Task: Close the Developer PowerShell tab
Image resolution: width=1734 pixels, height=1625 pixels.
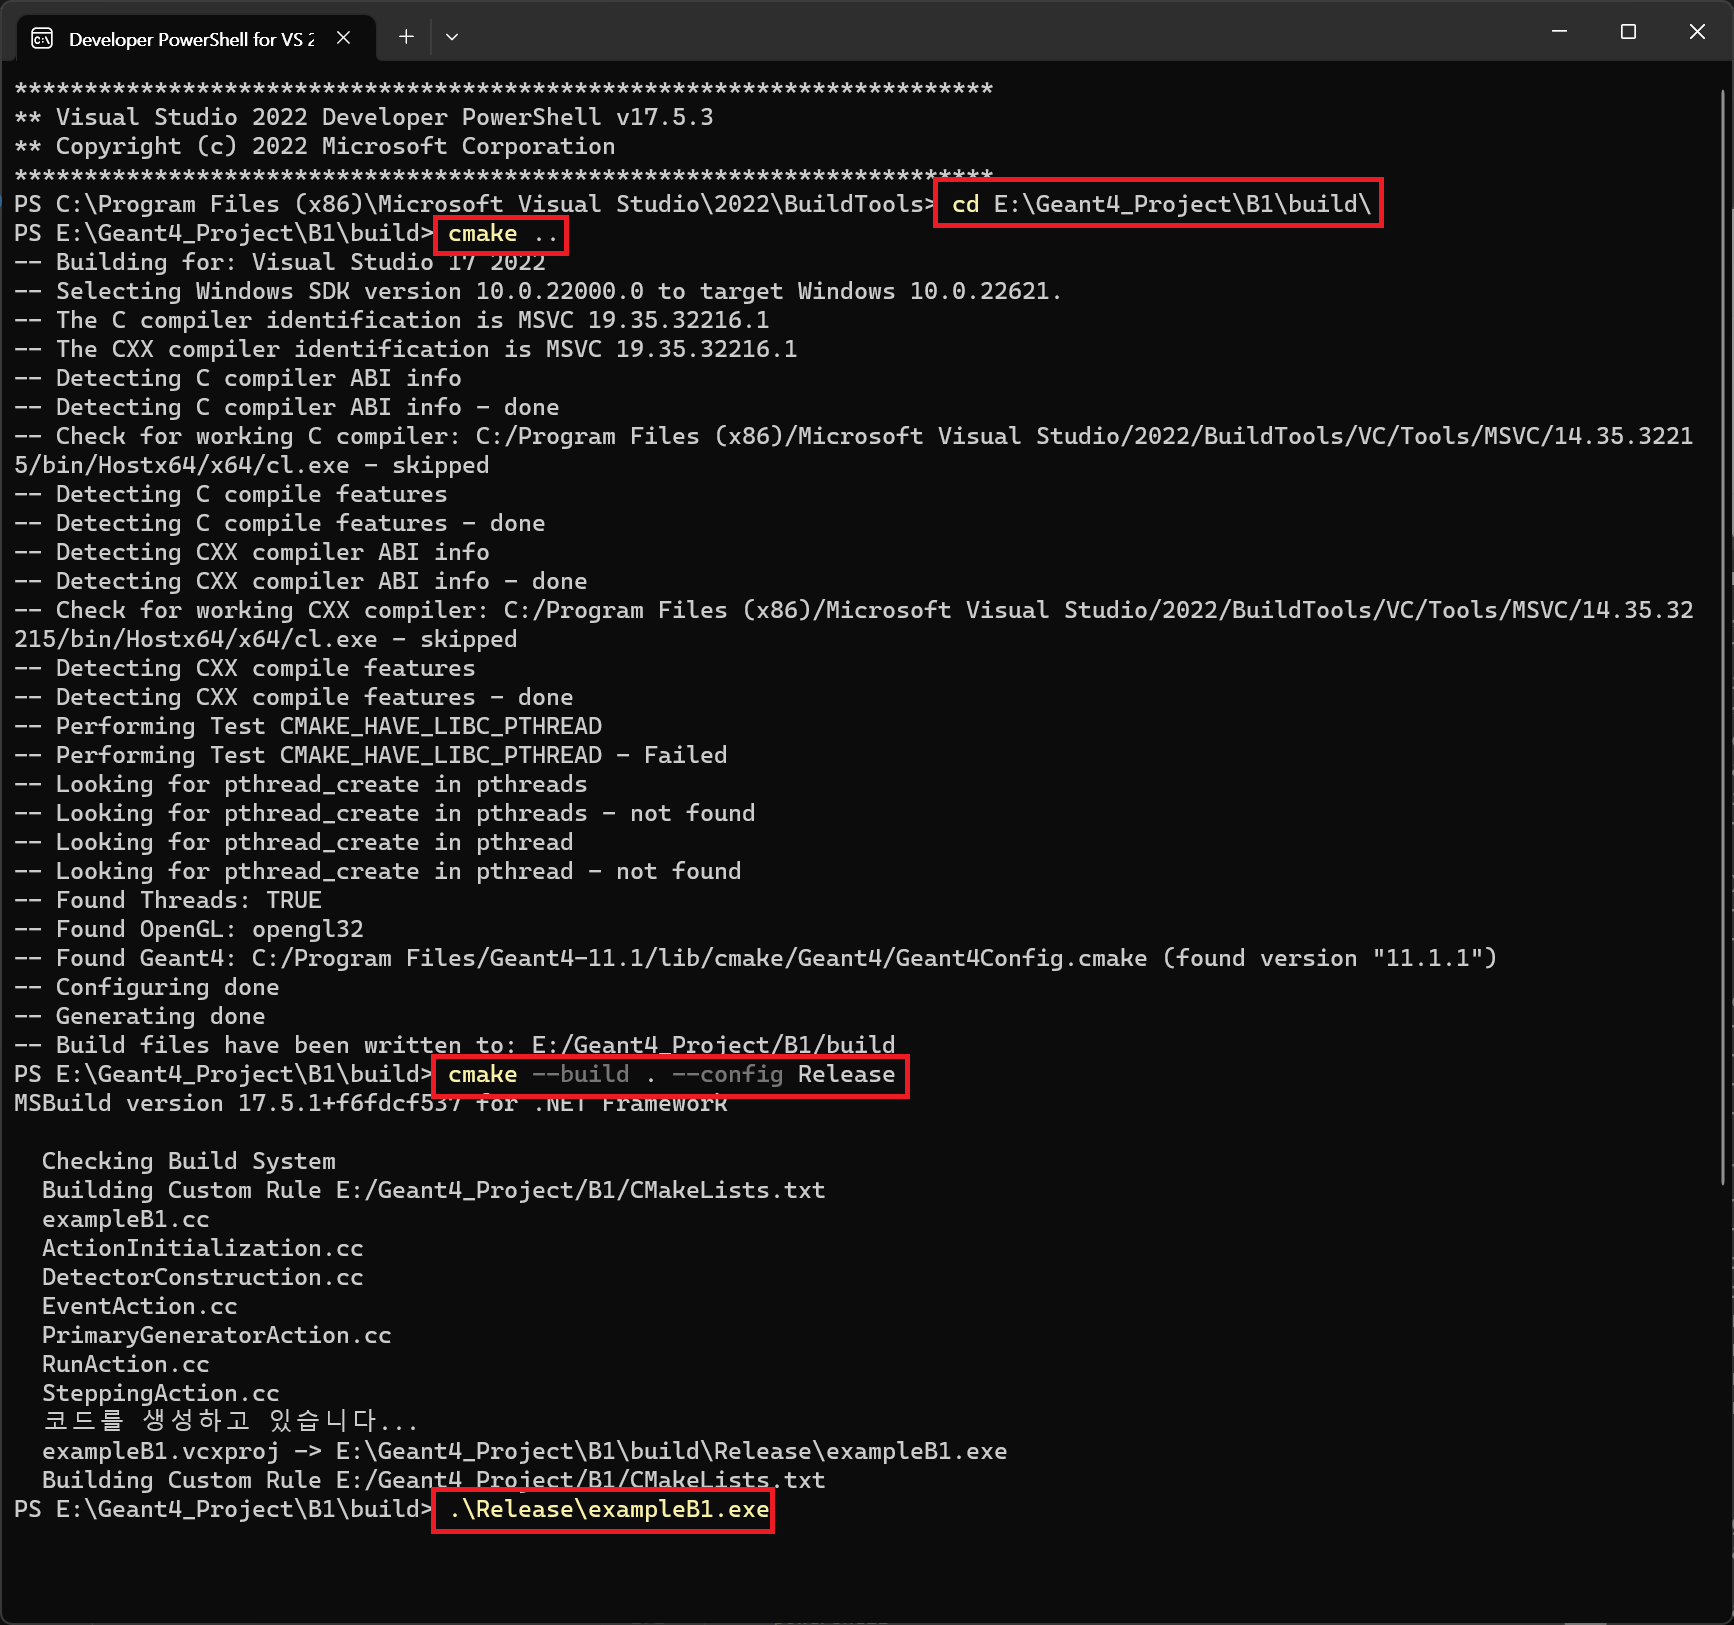Action: [343, 38]
